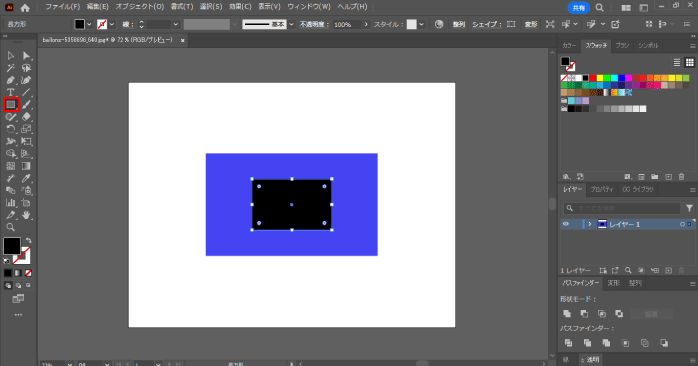Open 効果(C) menu
Viewport: 698px width, 366px height.
click(240, 7)
